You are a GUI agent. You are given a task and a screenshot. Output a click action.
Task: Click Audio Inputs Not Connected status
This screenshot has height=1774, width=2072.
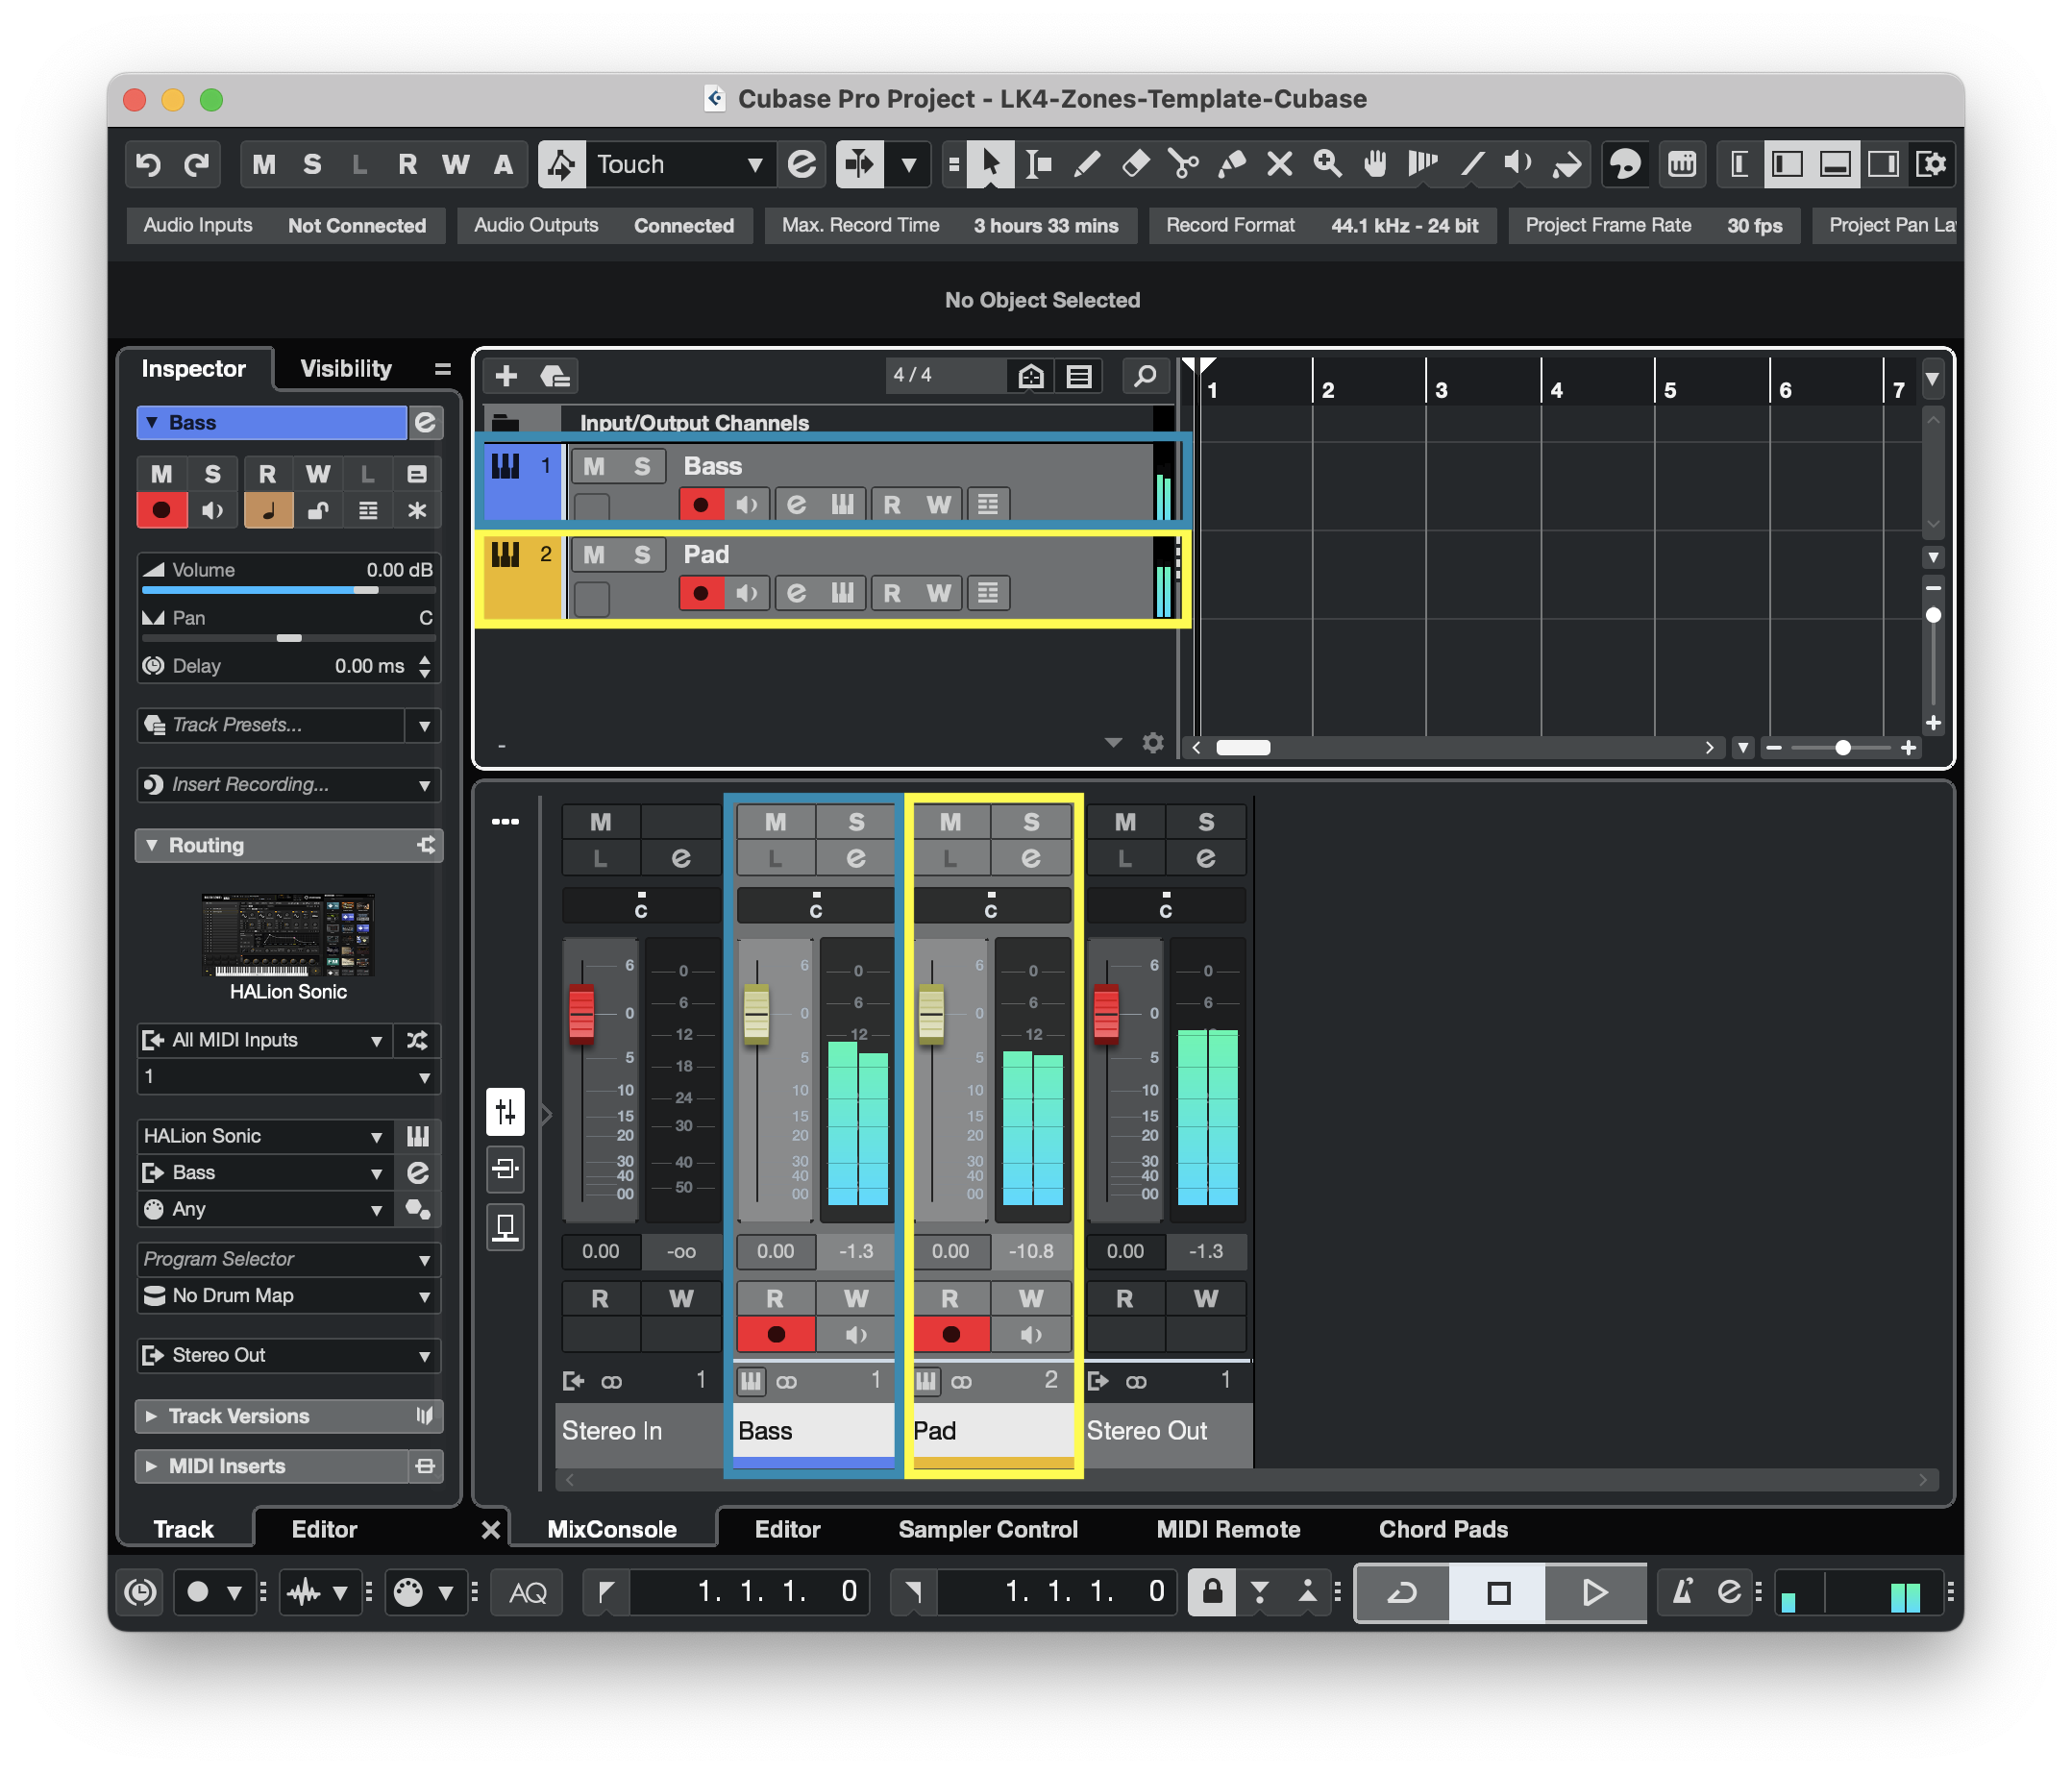(x=284, y=226)
